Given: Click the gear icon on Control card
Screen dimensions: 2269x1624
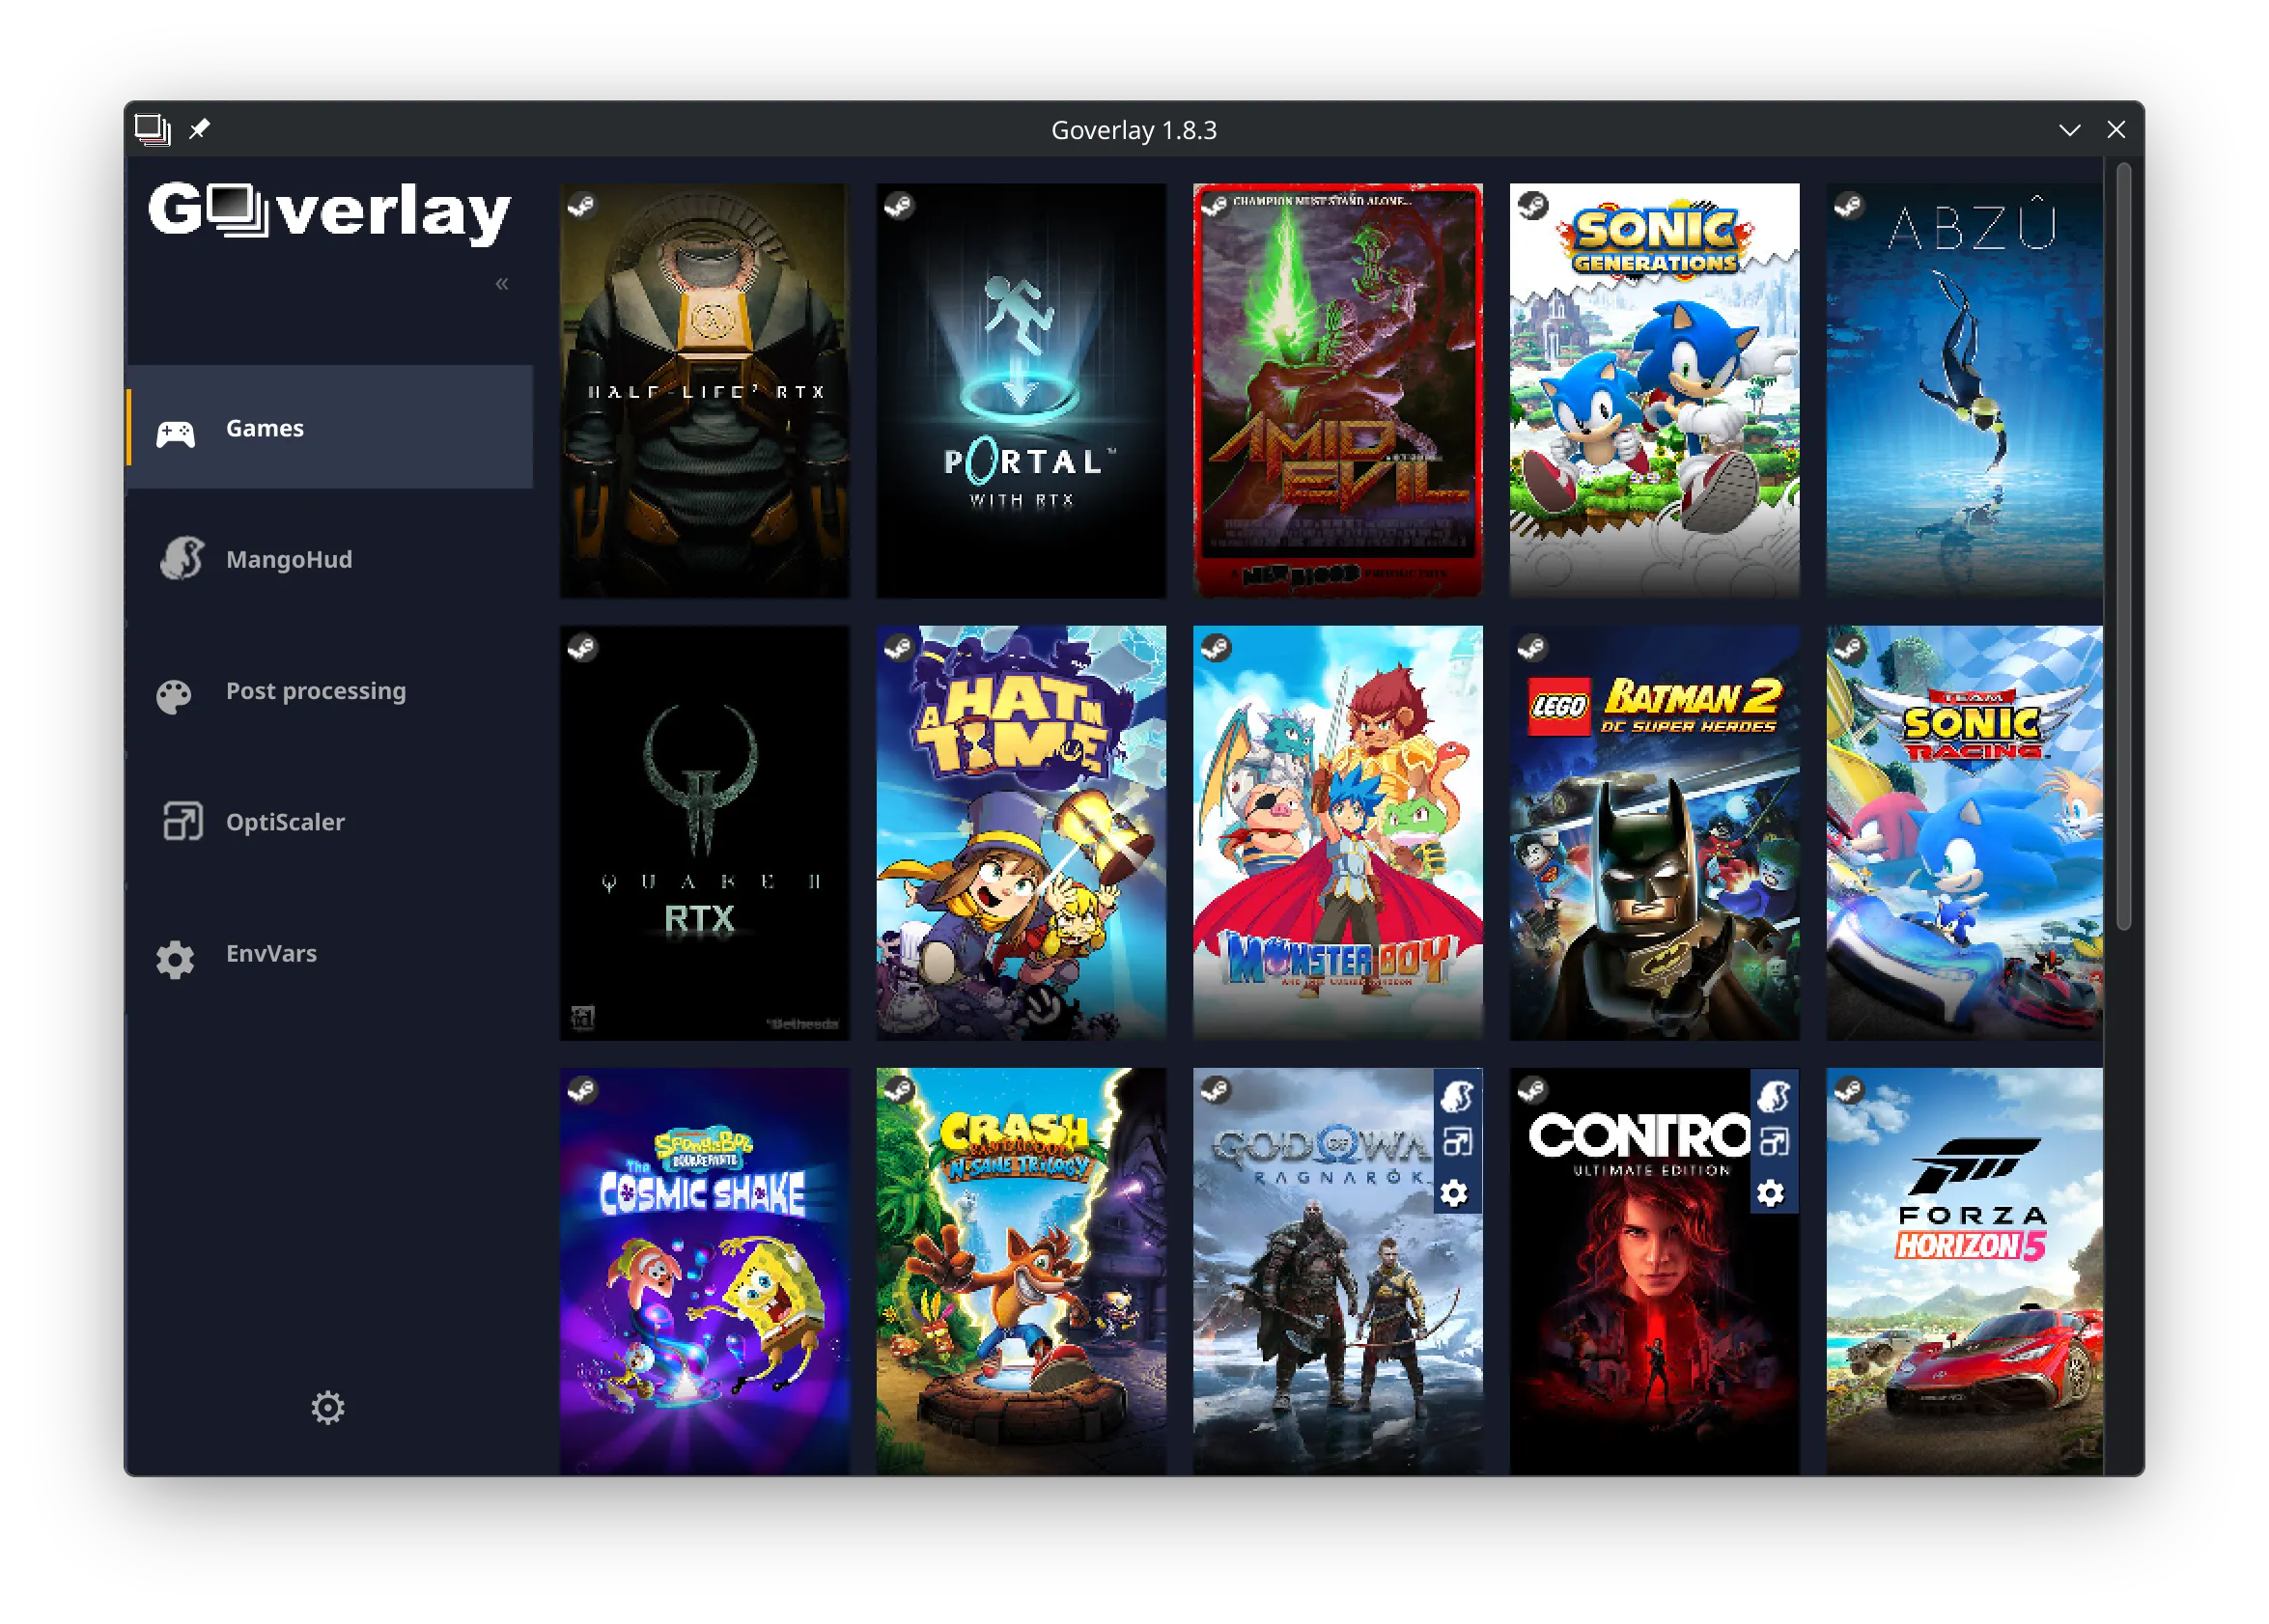Looking at the screenshot, I should [1771, 1193].
